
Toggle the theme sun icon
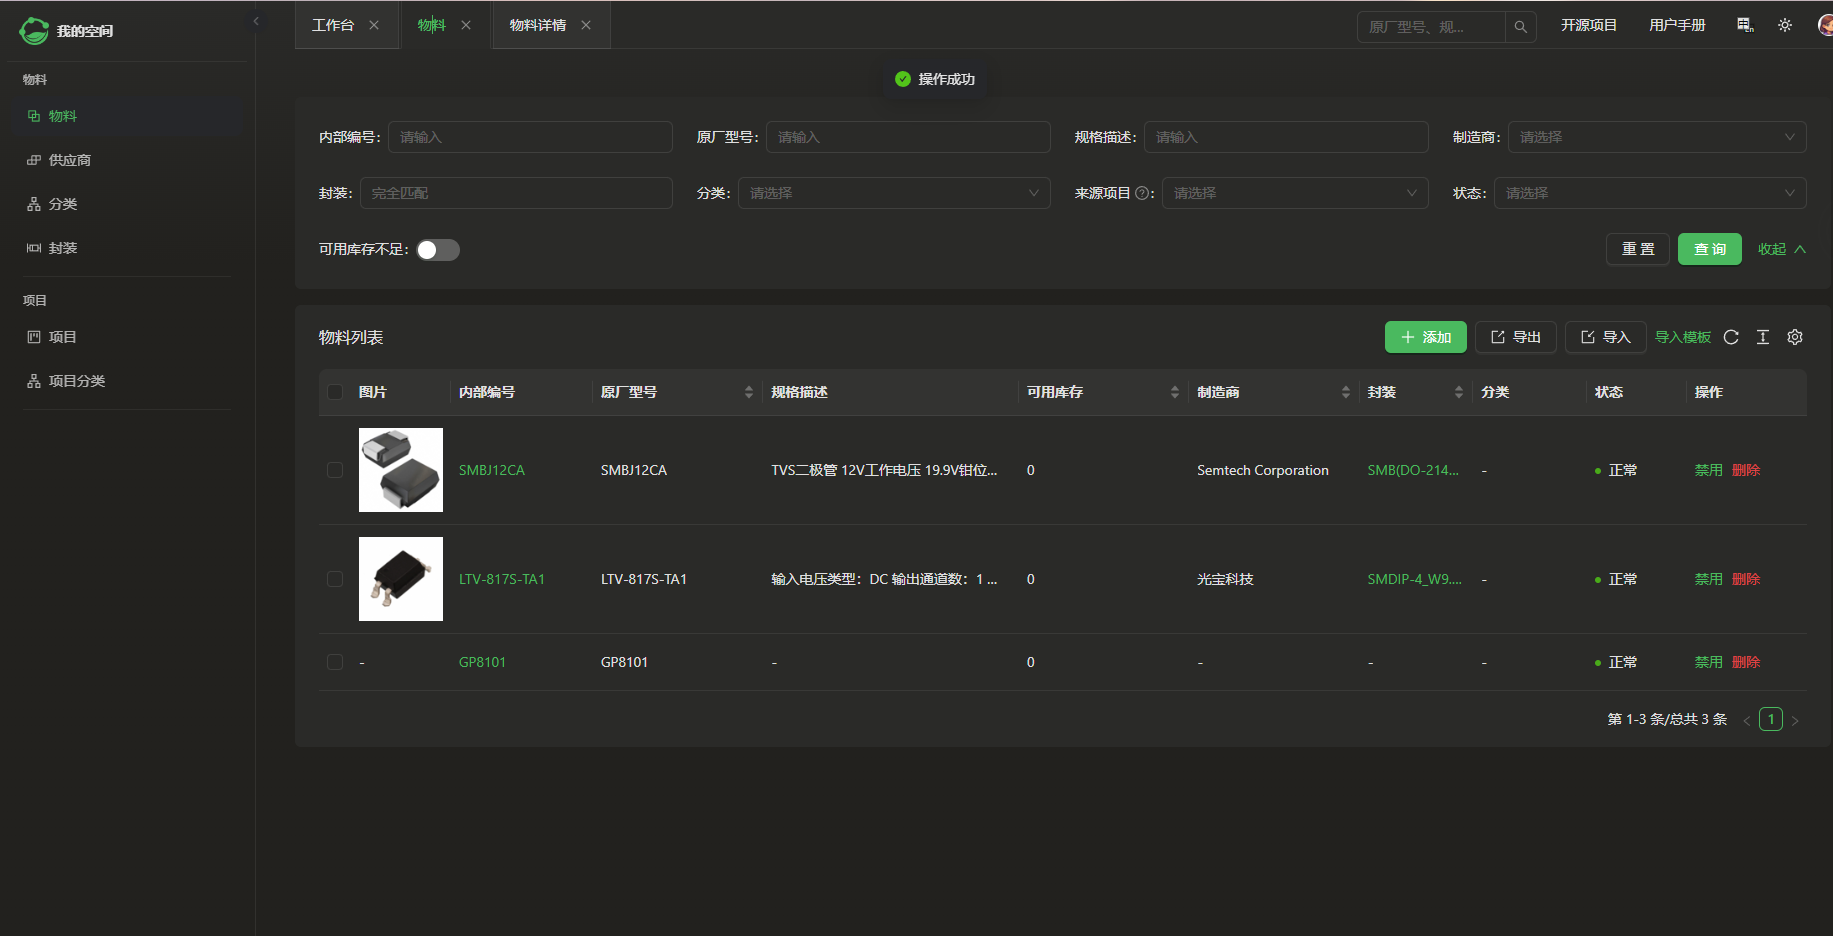tap(1785, 25)
